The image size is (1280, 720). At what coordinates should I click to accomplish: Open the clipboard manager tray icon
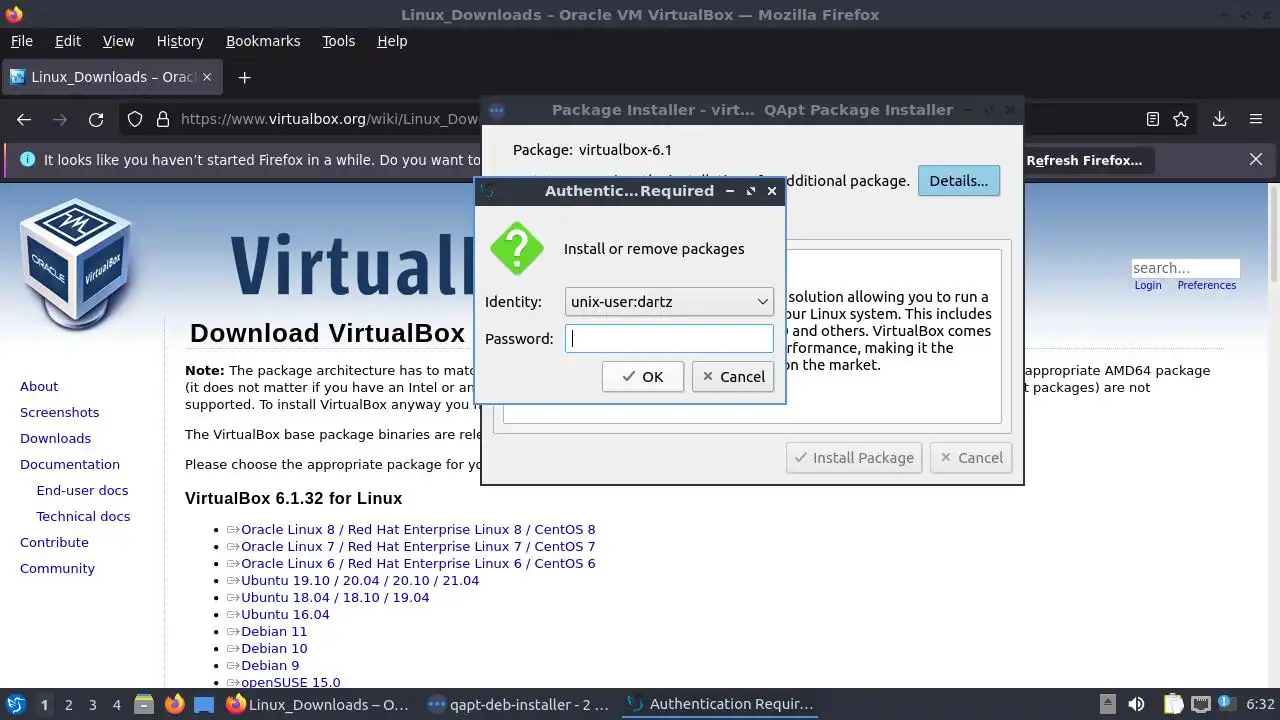1173,704
